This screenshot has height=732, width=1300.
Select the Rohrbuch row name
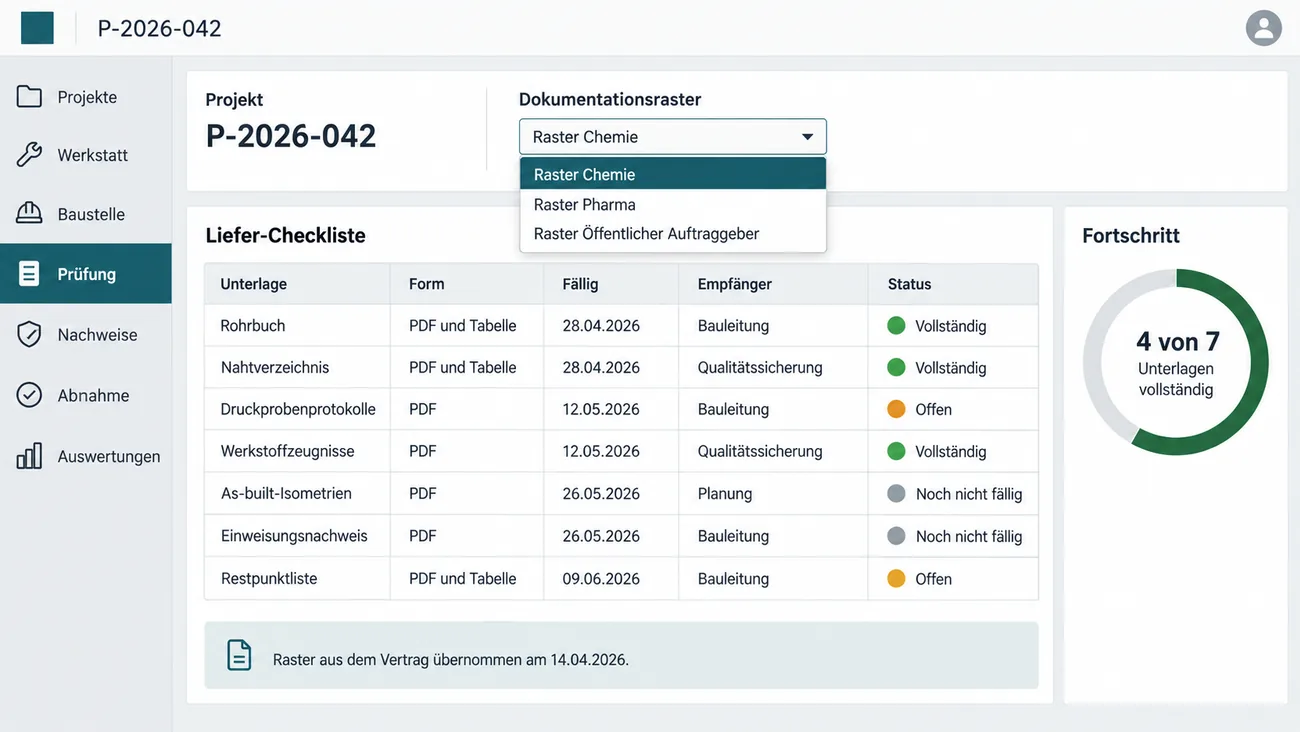click(x=253, y=326)
